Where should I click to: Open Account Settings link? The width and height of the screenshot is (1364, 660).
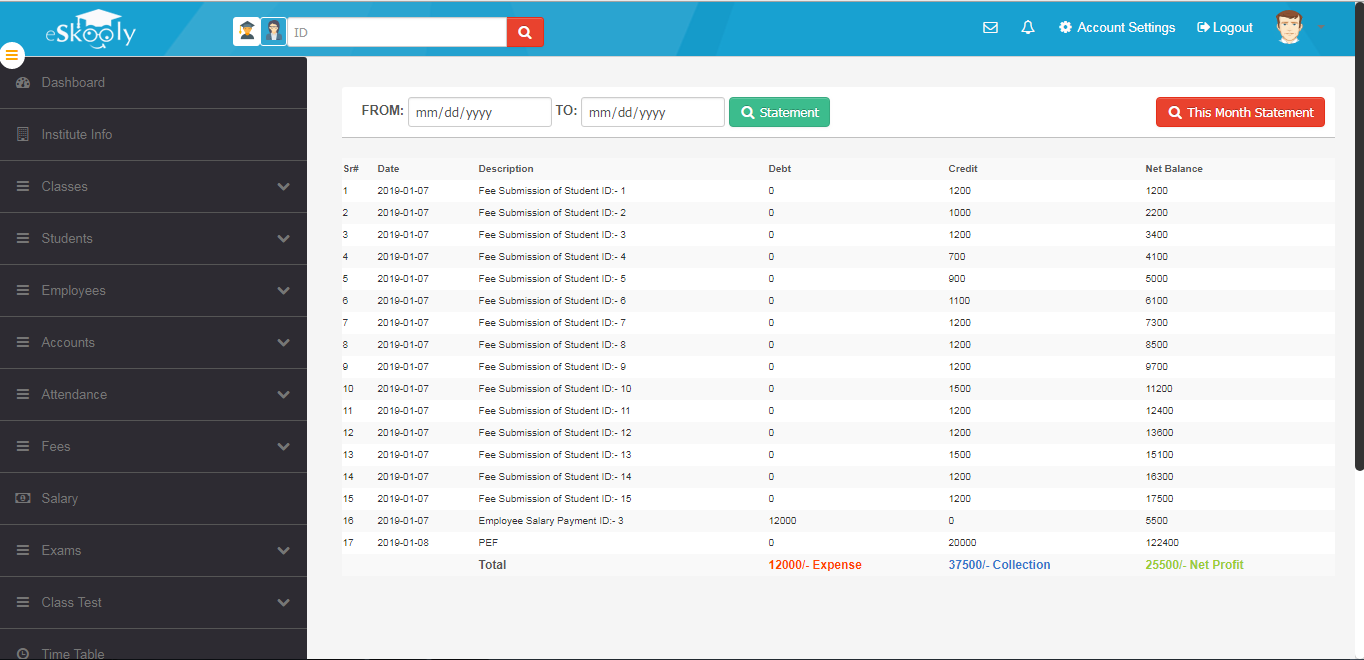pyautogui.click(x=1117, y=28)
